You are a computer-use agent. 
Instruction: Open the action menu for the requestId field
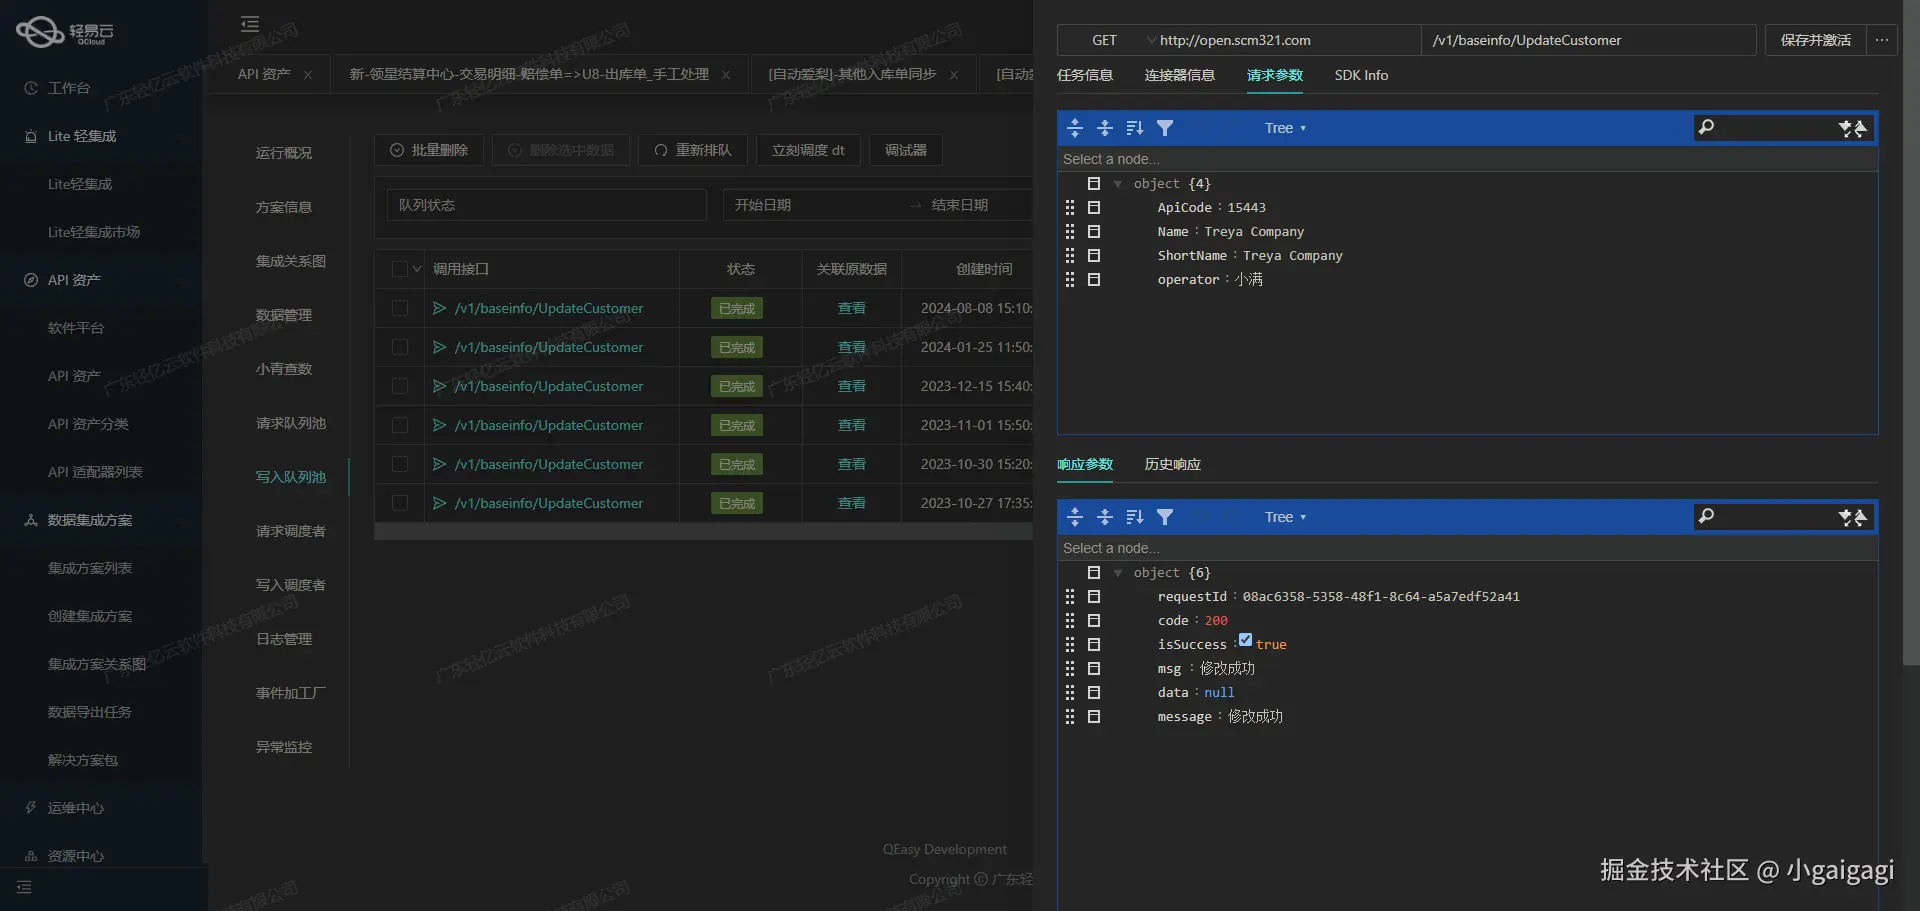pyautogui.click(x=1094, y=597)
